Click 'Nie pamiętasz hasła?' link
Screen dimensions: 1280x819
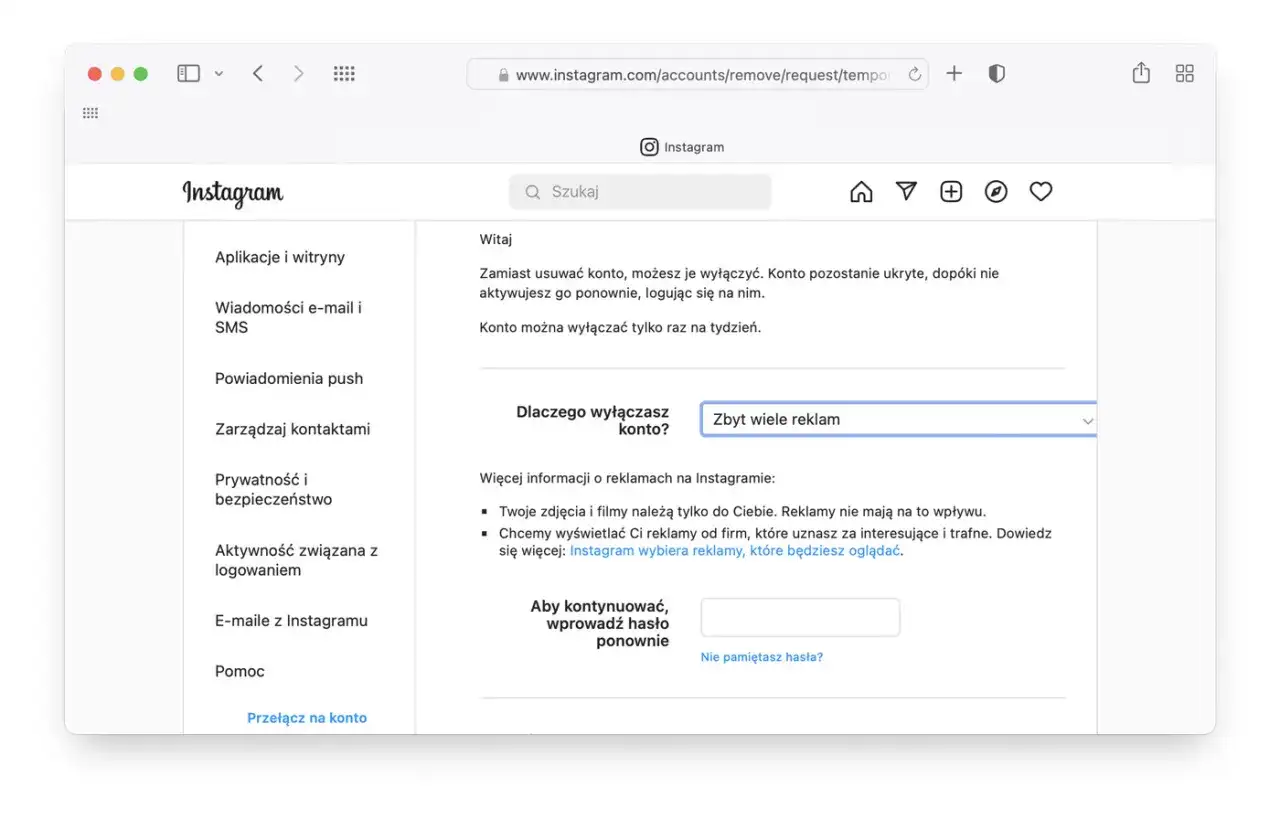pos(762,658)
